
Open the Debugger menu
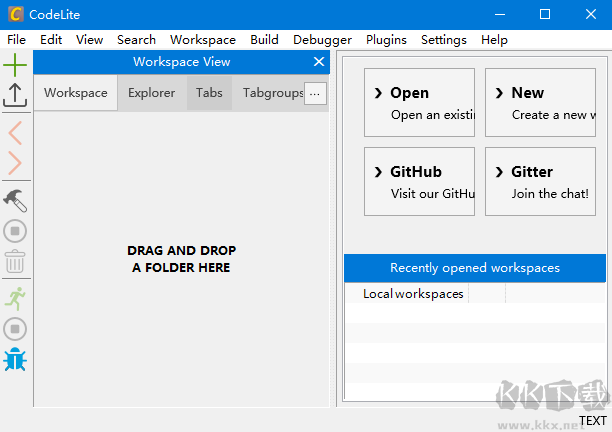[322, 40]
